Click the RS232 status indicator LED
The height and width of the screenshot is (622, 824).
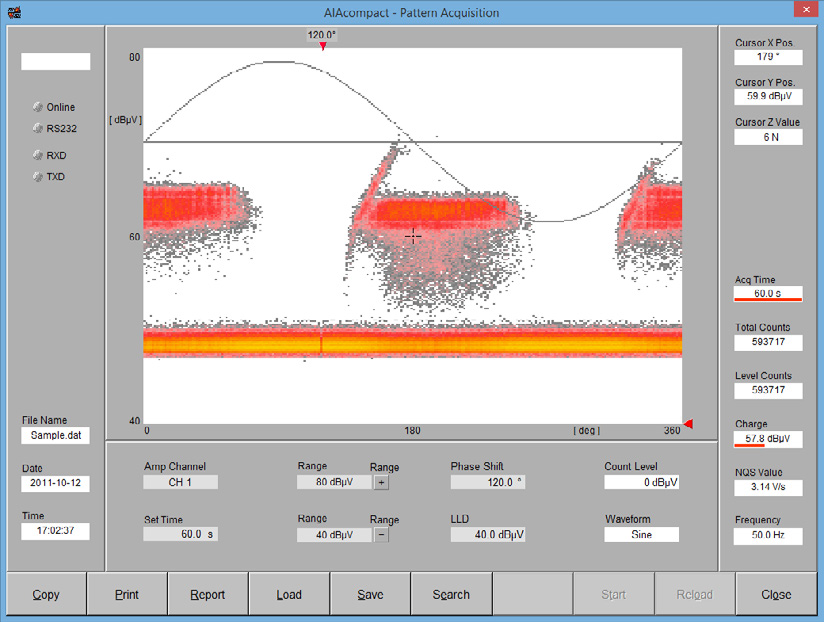pos(38,128)
